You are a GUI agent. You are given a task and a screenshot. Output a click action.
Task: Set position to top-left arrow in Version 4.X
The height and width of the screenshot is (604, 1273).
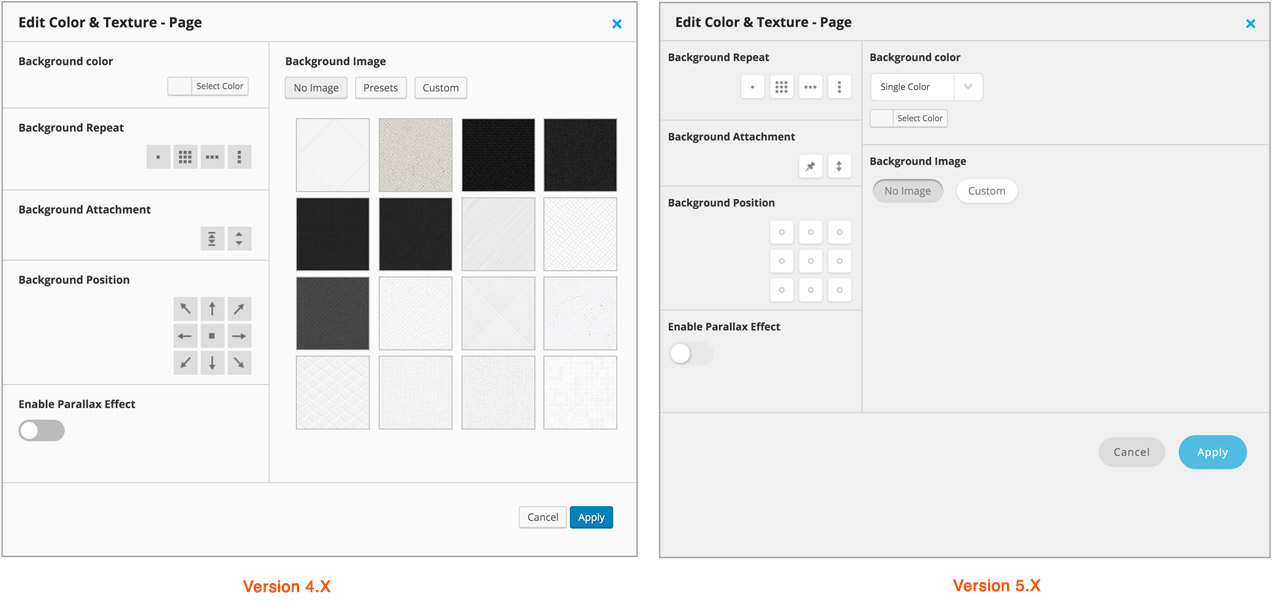[185, 309]
